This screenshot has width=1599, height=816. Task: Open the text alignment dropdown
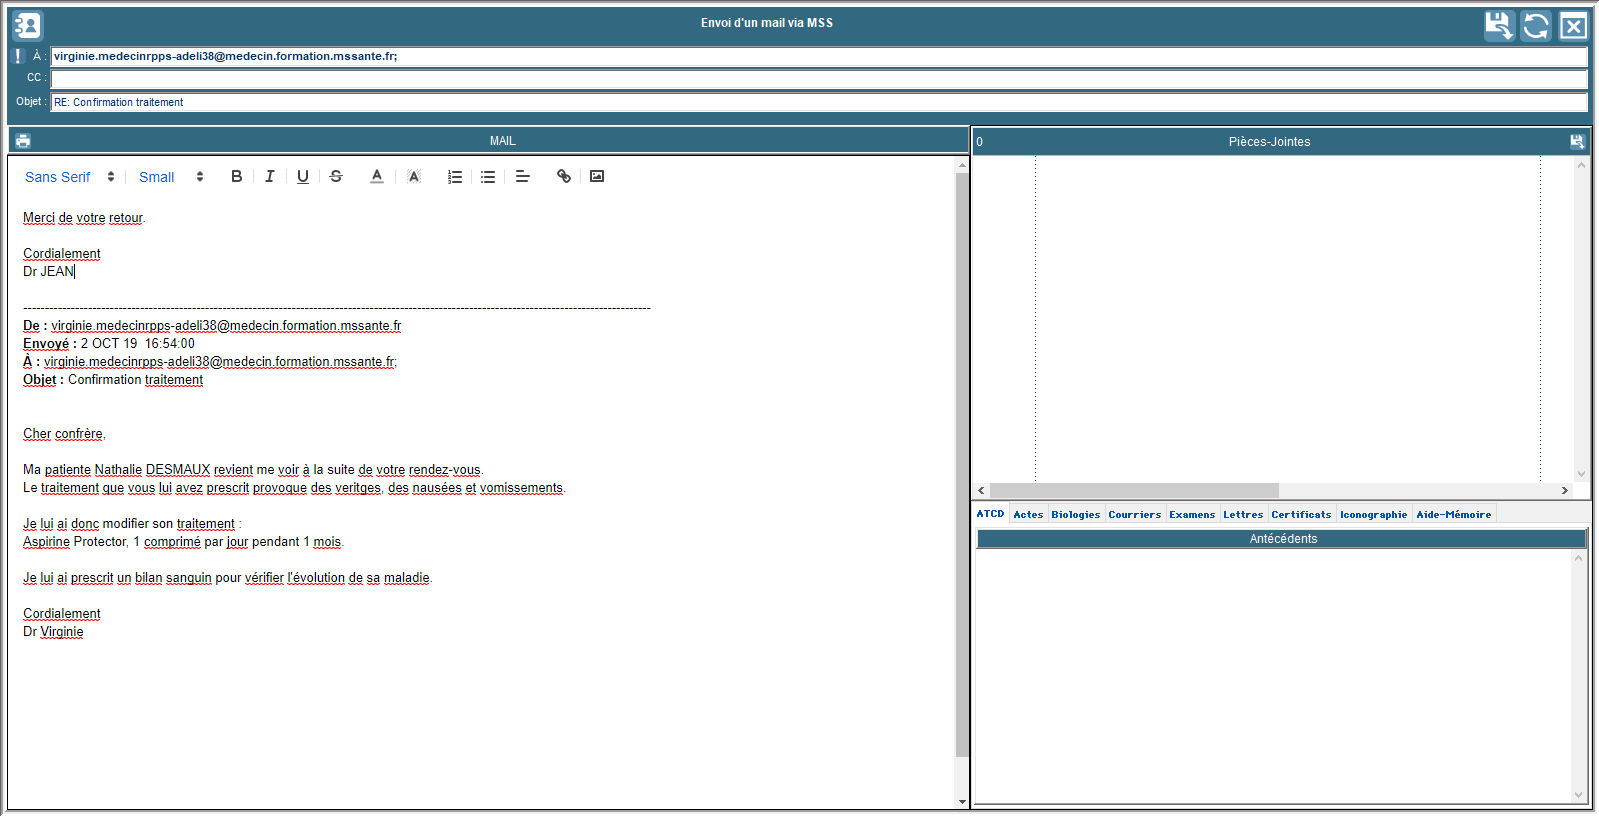(522, 176)
